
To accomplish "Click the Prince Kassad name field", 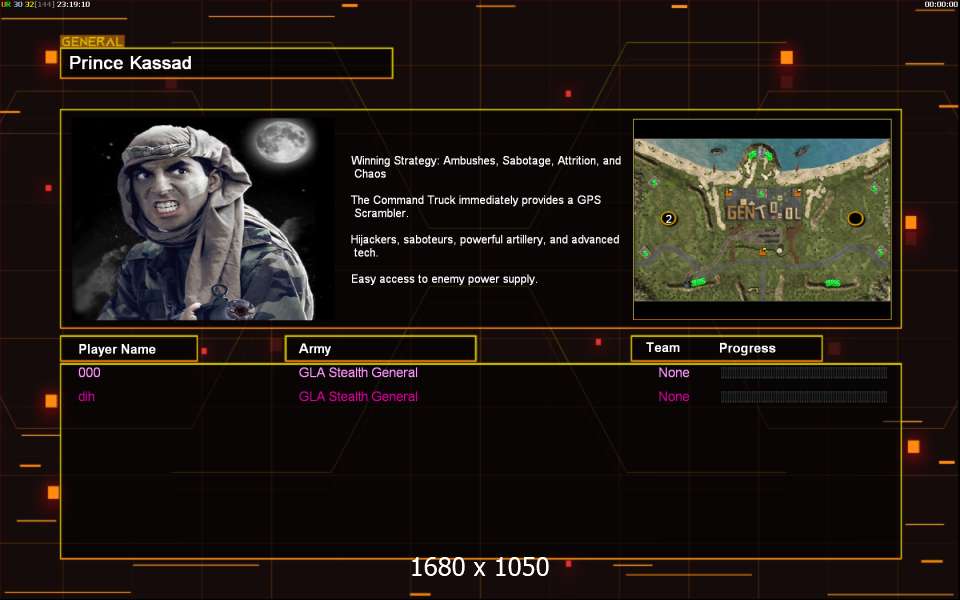I will pos(227,63).
